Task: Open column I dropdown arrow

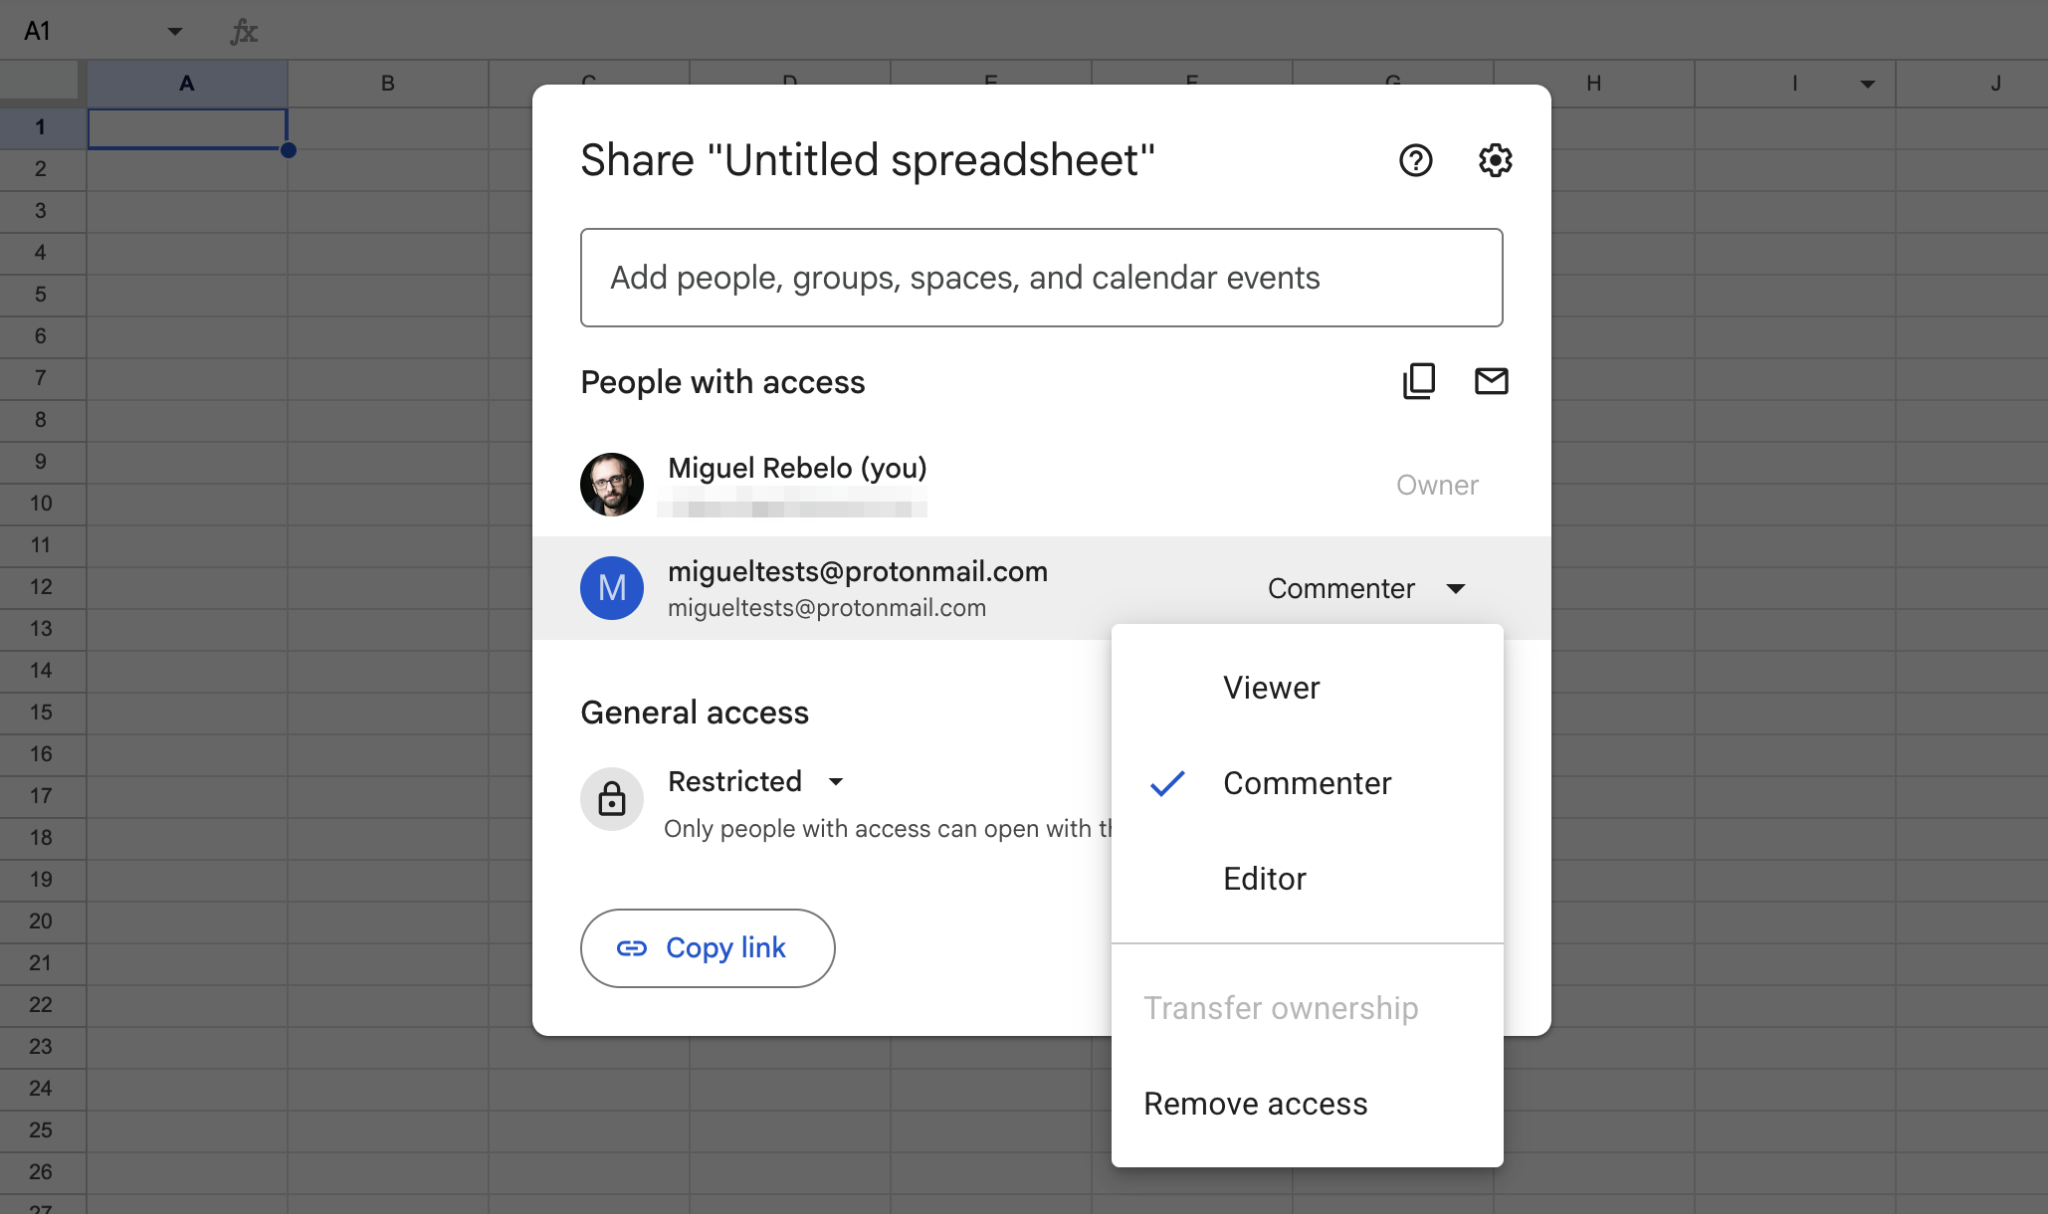Action: 1867,84
